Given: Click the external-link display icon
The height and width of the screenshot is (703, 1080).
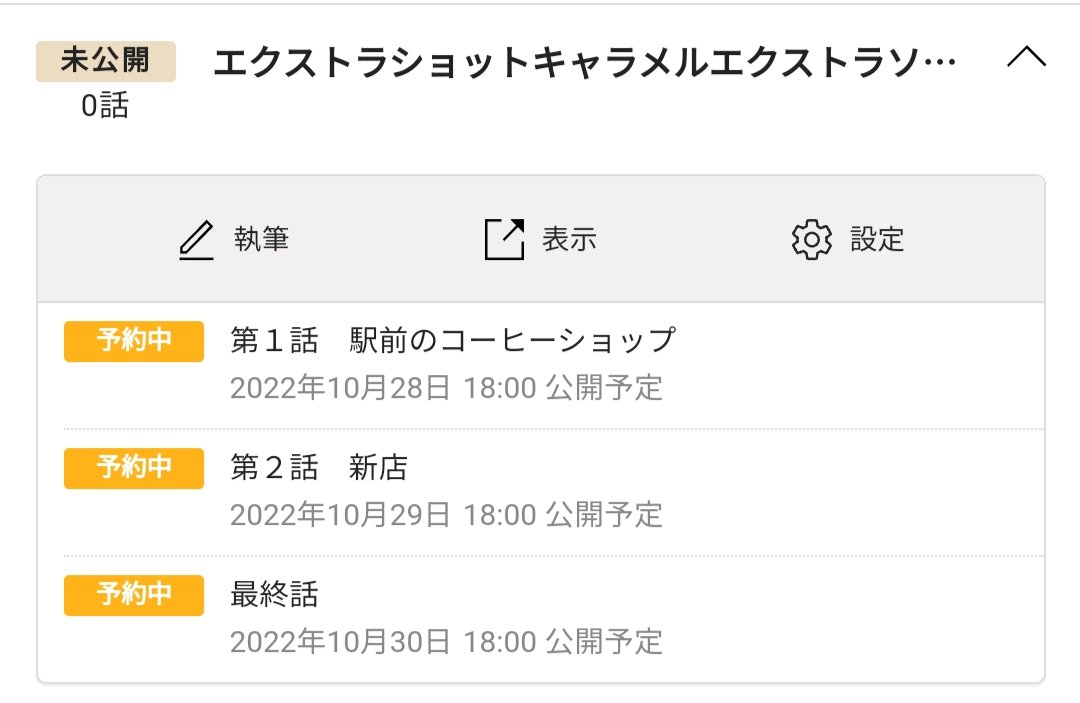Looking at the screenshot, I should [504, 240].
